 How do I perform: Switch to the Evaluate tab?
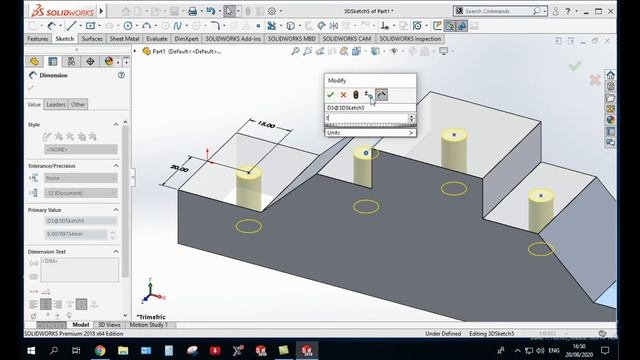coord(157,39)
